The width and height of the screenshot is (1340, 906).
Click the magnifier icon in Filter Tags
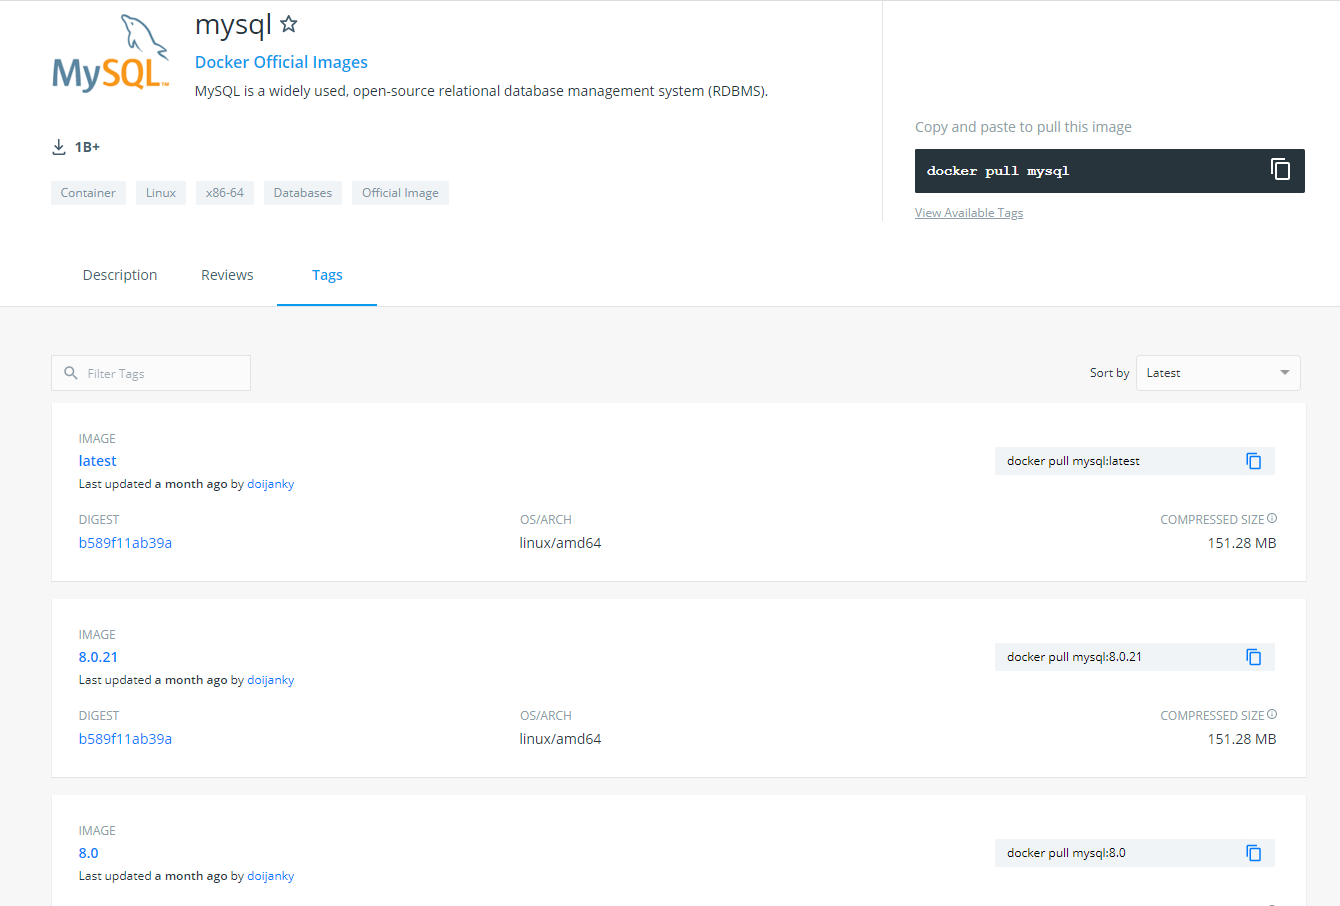pyautogui.click(x=70, y=372)
